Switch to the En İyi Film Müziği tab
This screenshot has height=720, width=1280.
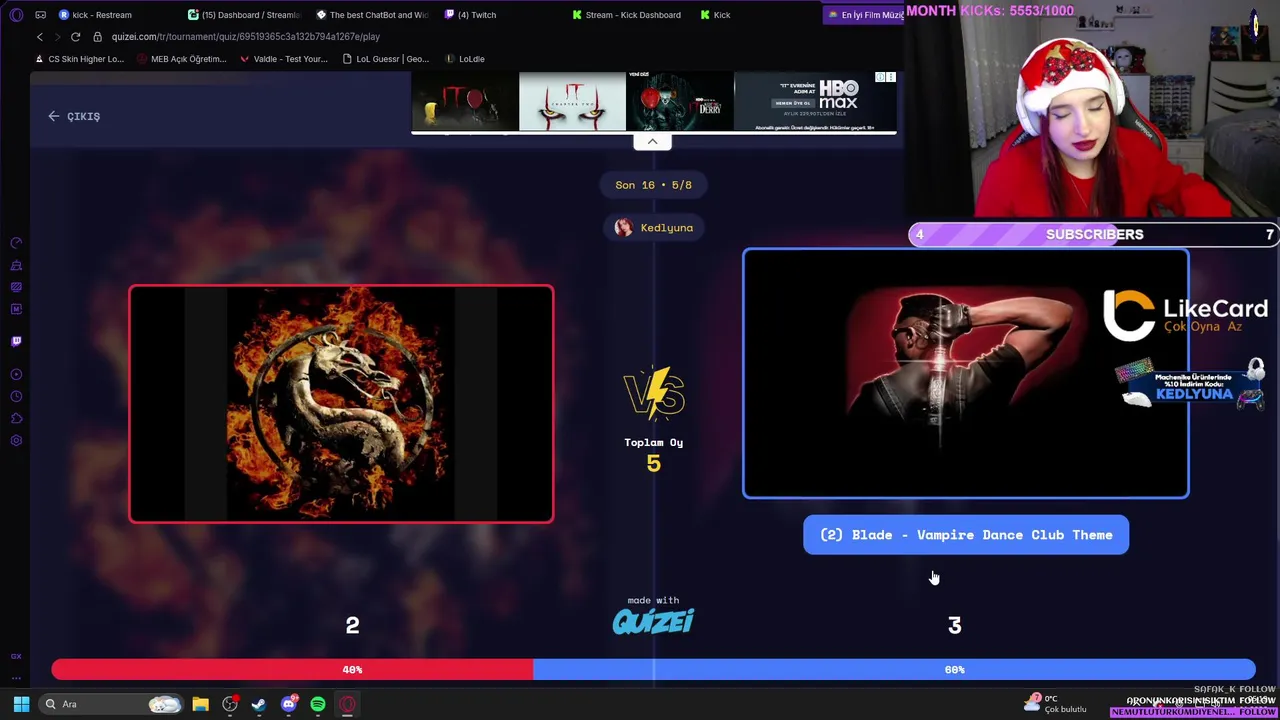pyautogui.click(x=864, y=15)
